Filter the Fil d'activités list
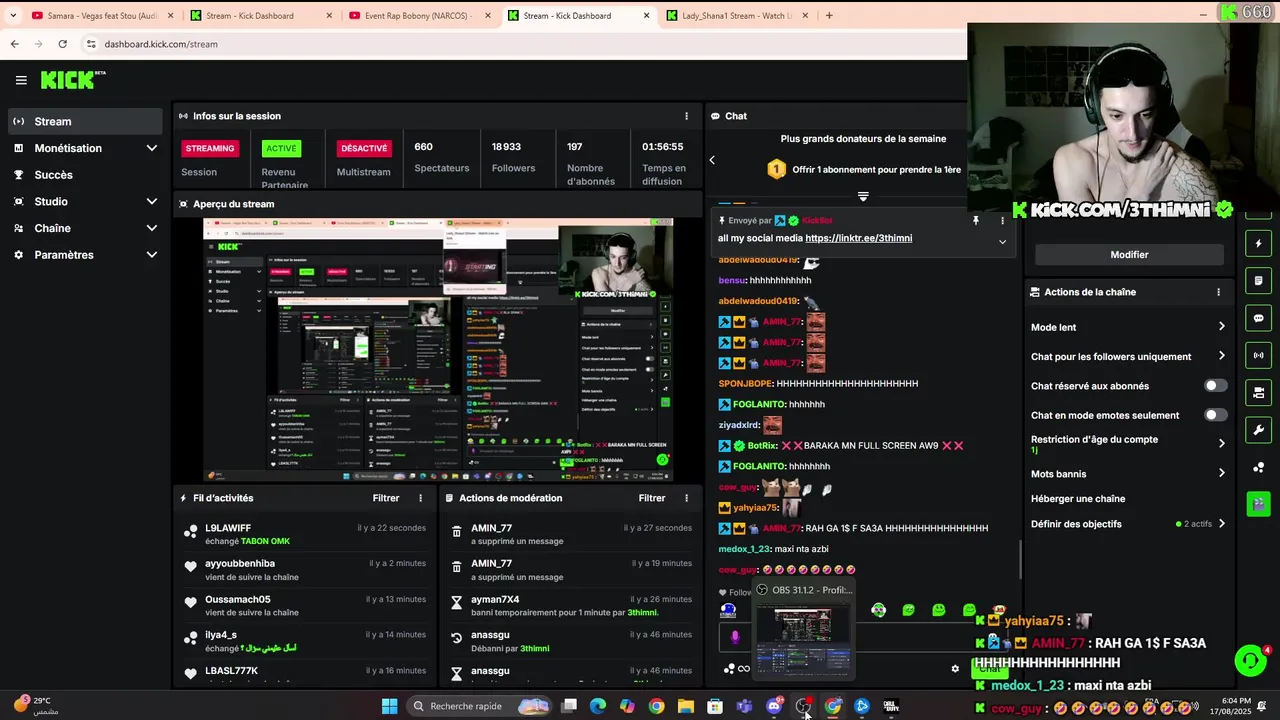 [x=386, y=498]
